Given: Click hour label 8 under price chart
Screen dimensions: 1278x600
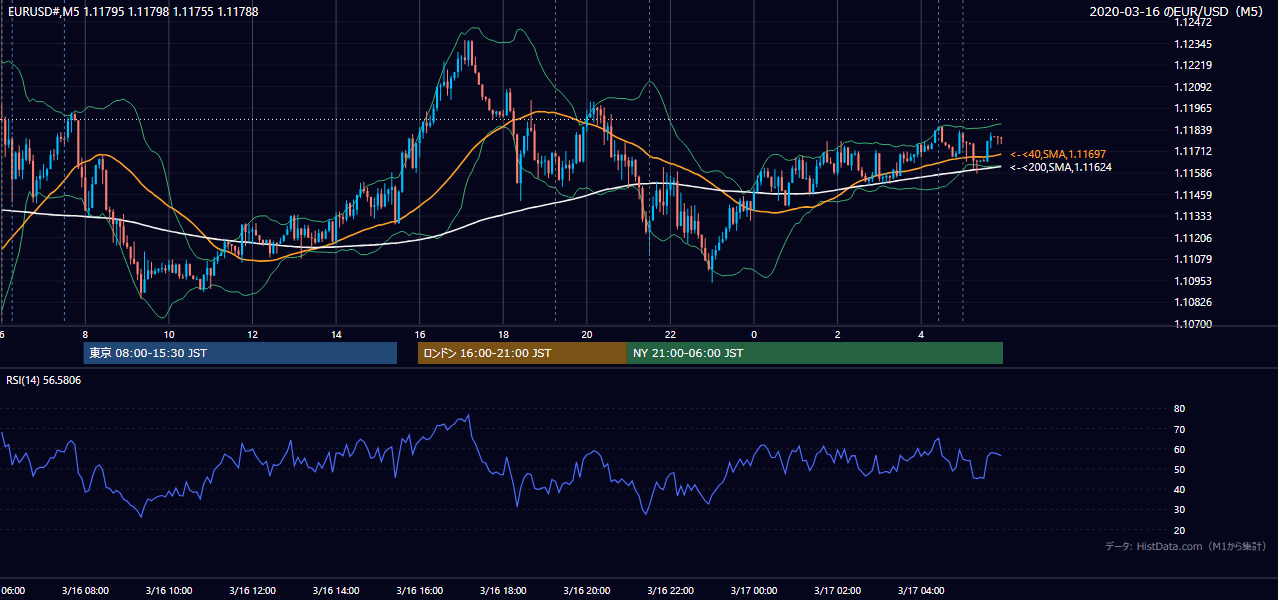Looking at the screenshot, I should point(85,334).
